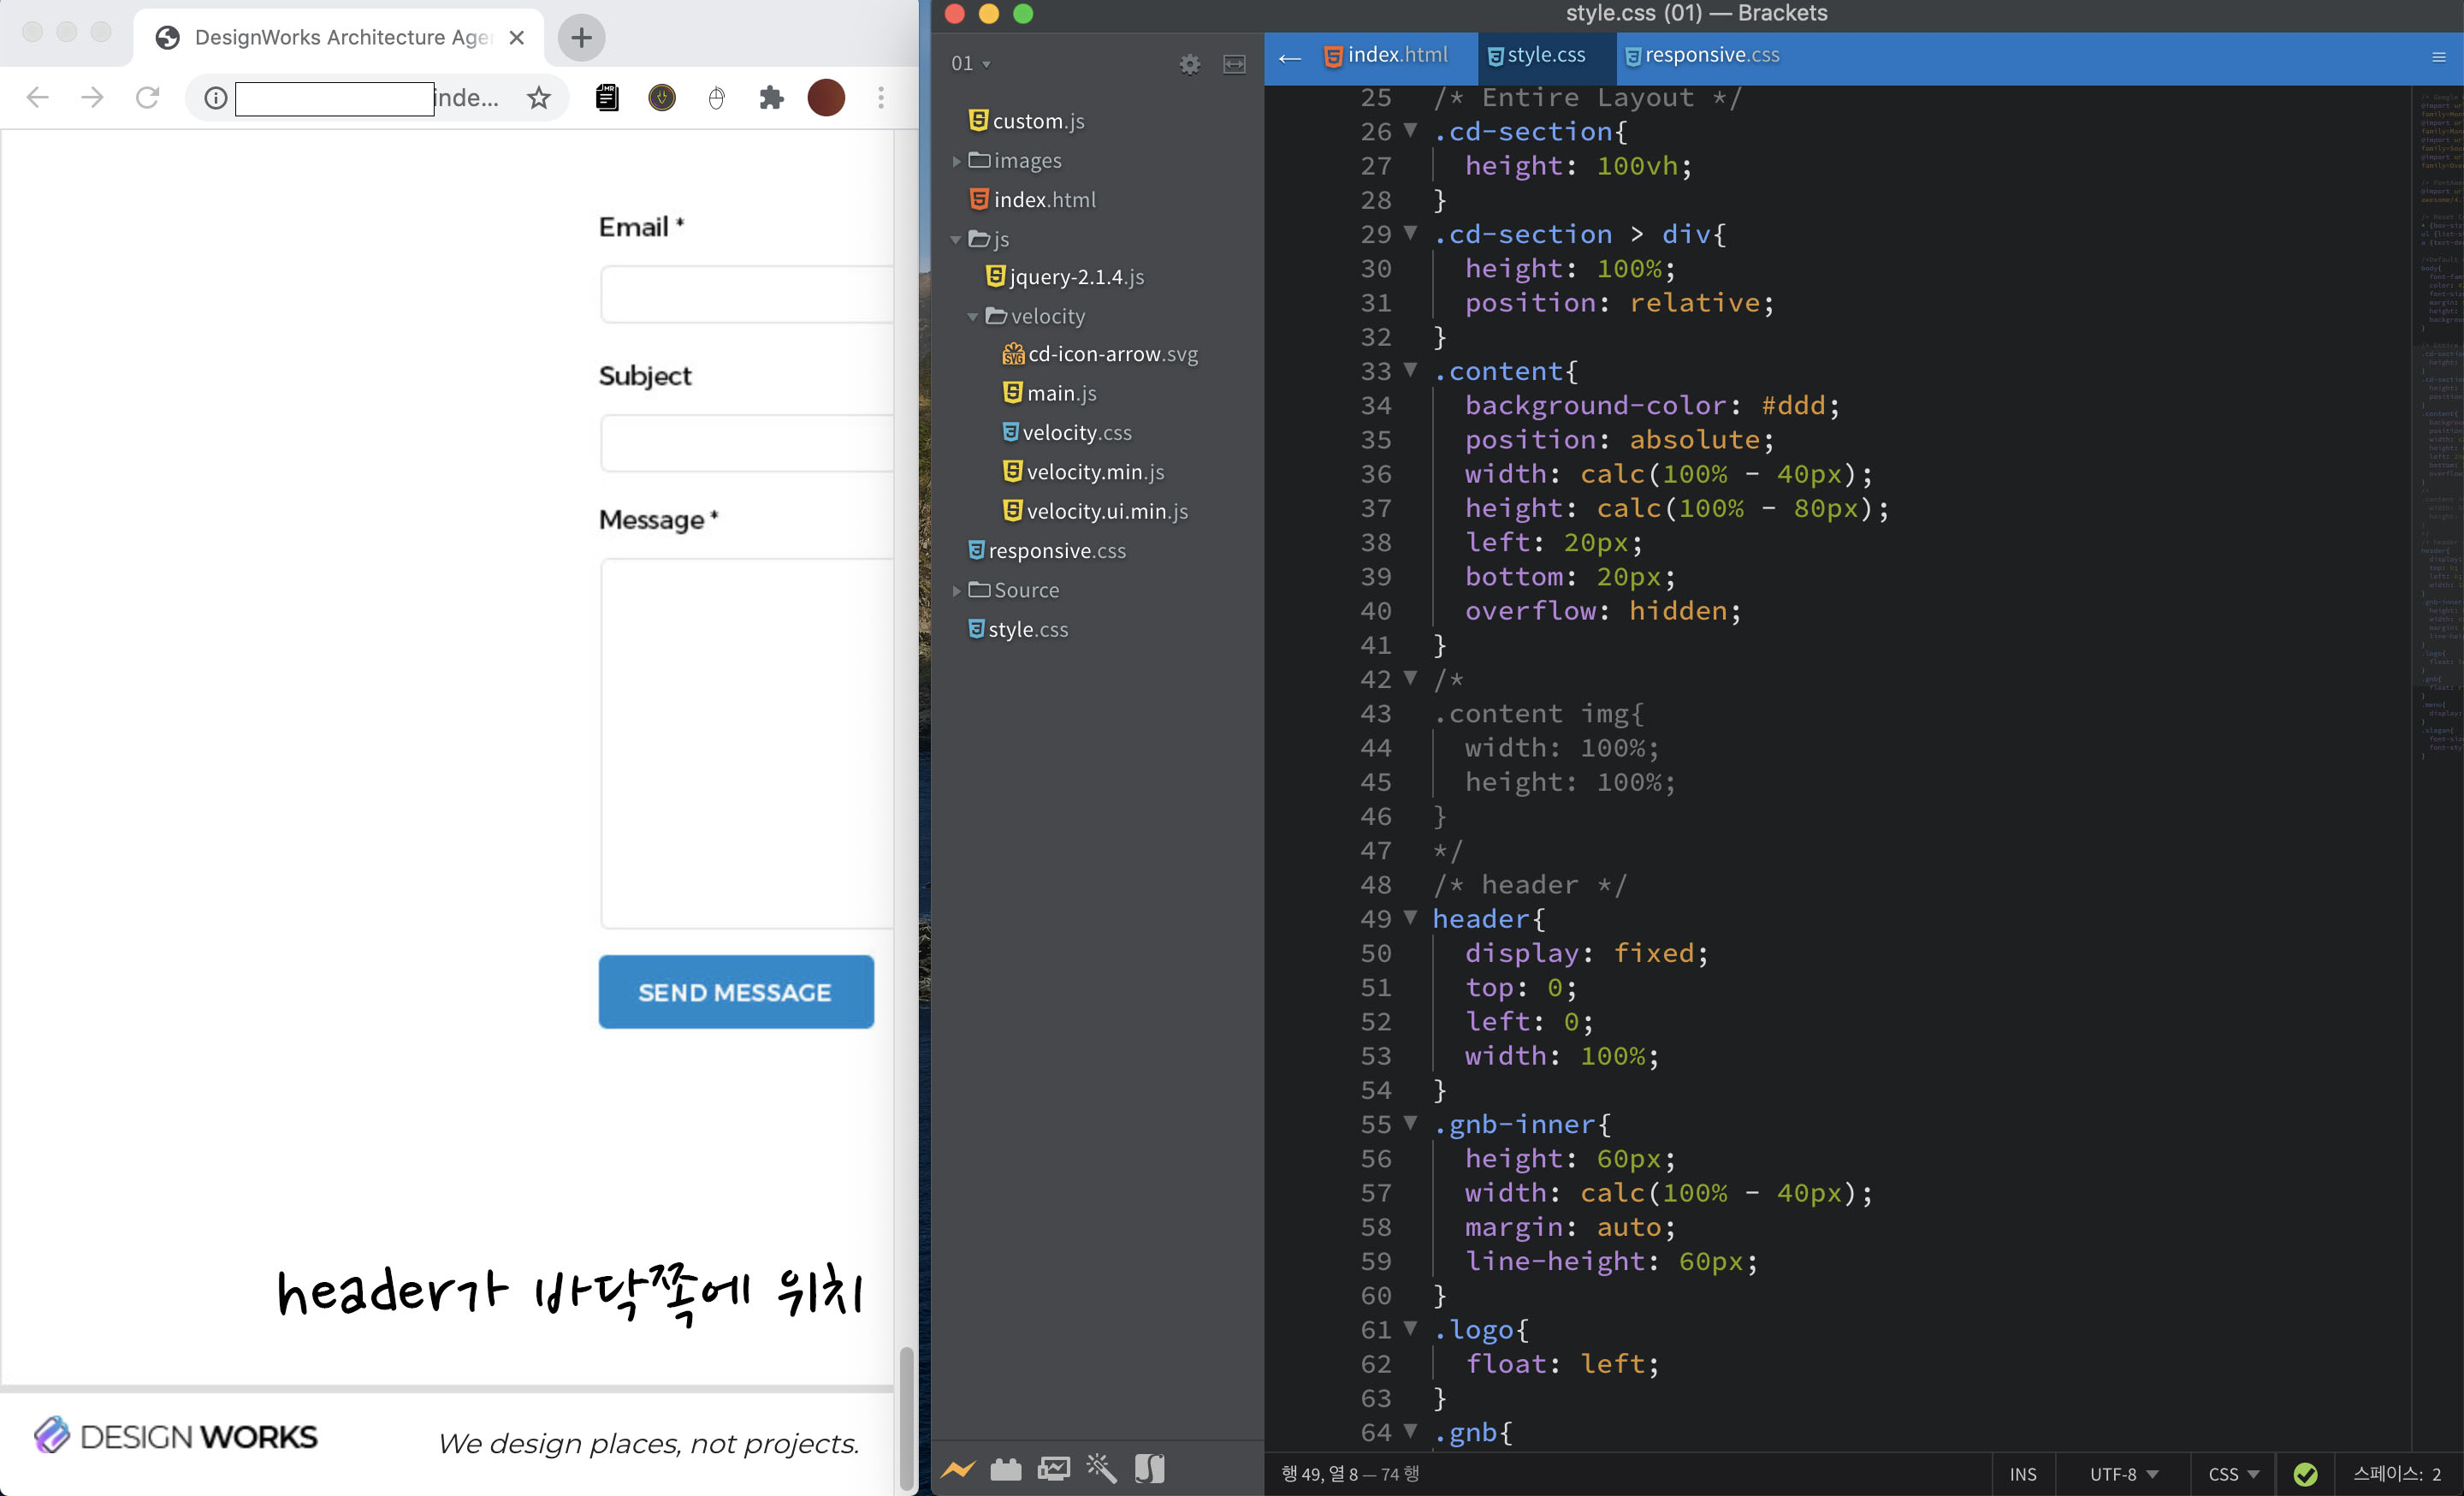Open the Extension Manager brick icon

pyautogui.click(x=1005, y=1469)
